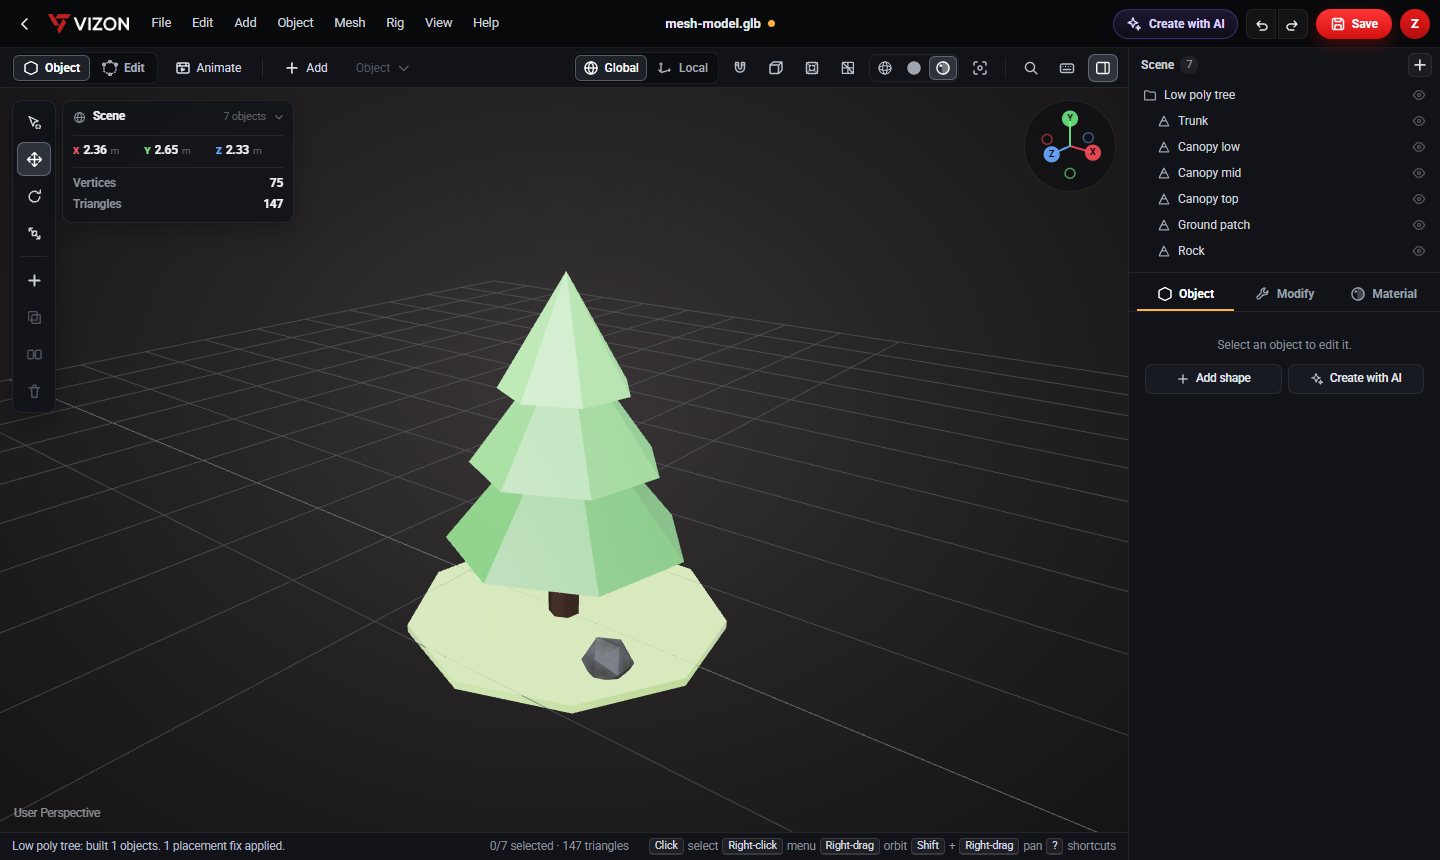
Task: Open the File menu
Action: click(161, 23)
